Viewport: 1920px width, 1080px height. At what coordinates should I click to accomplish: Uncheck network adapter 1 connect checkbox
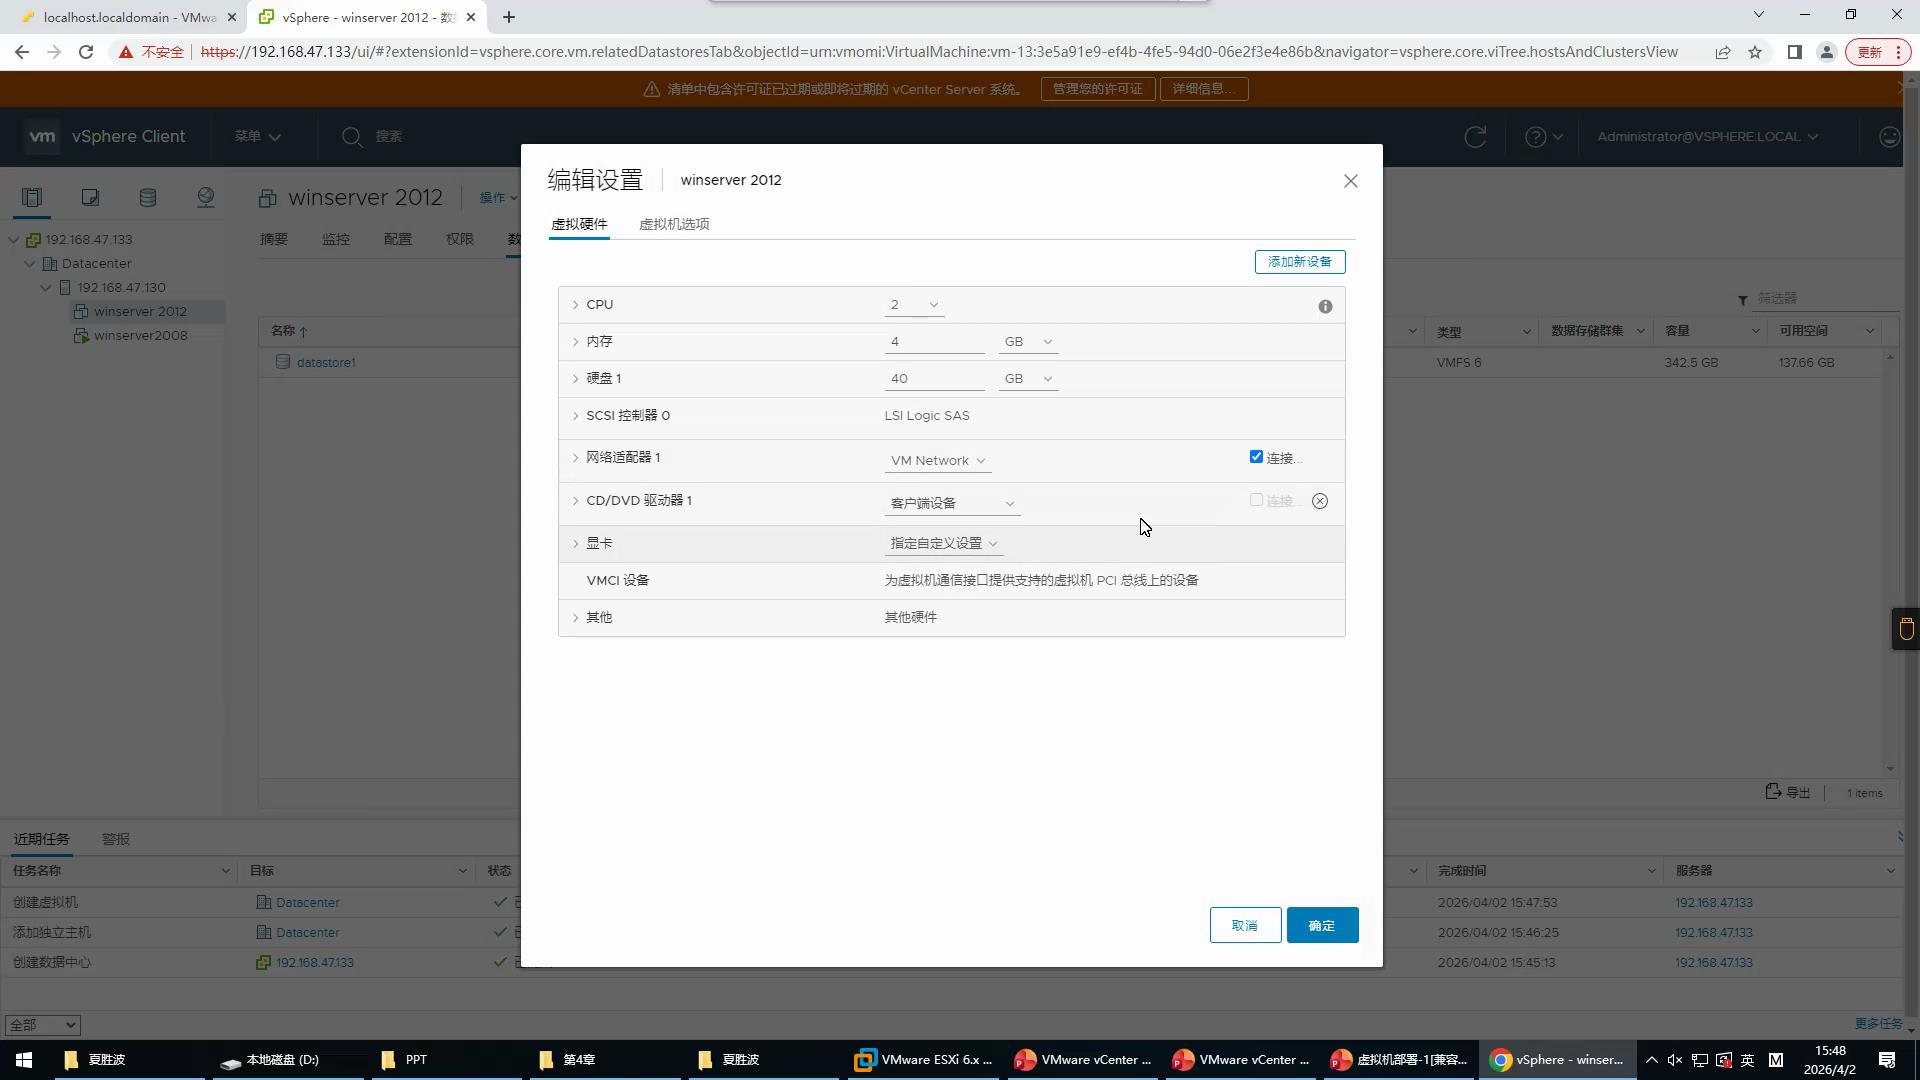point(1256,457)
